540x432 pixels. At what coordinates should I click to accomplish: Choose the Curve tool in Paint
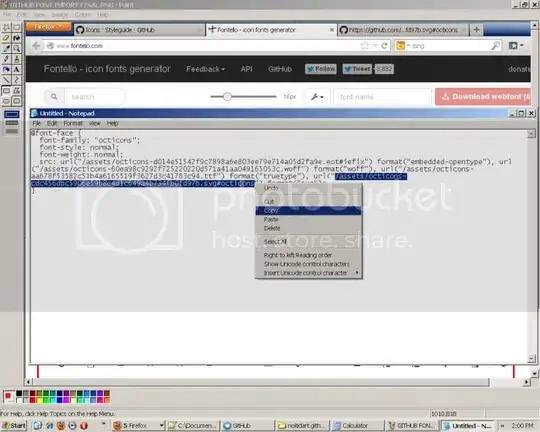pos(16,80)
